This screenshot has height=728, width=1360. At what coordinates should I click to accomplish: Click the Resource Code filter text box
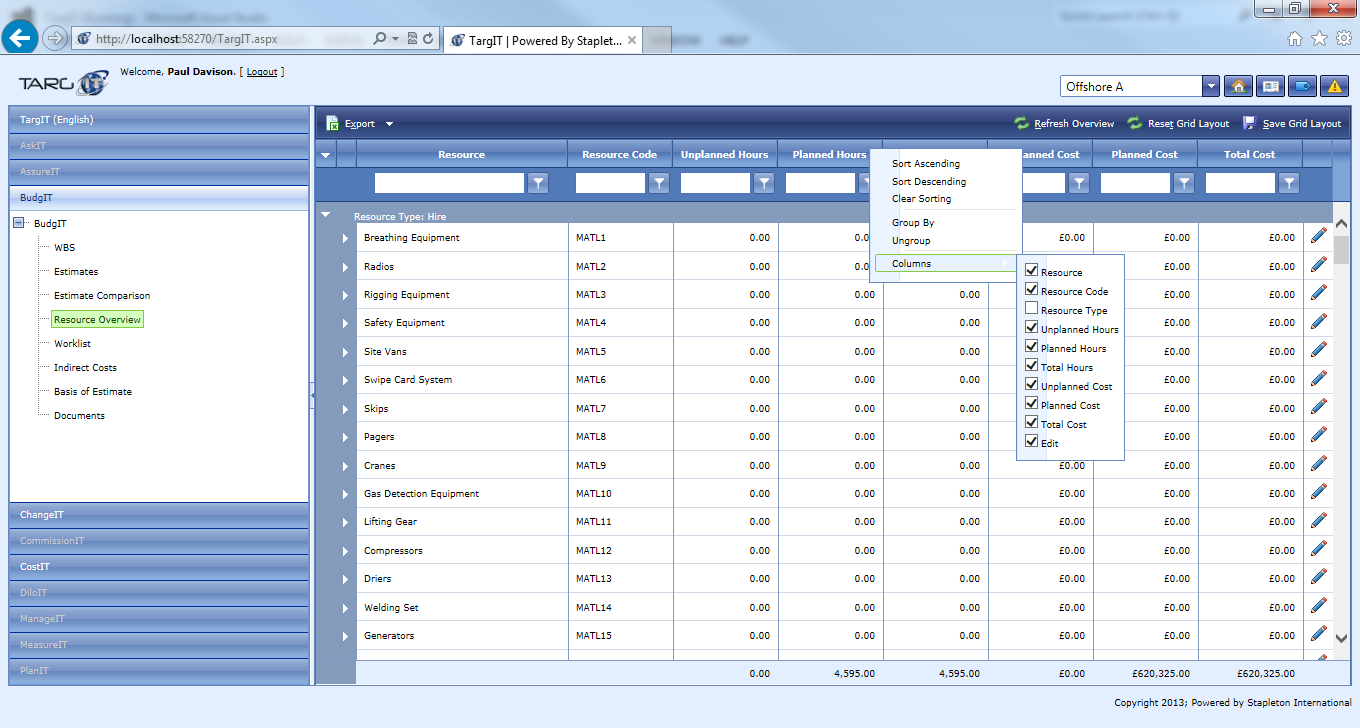click(x=611, y=183)
